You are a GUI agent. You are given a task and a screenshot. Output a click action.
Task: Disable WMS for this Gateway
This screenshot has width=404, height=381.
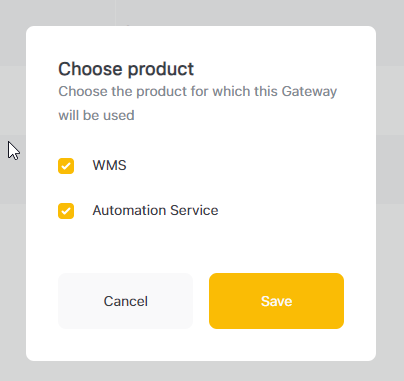click(66, 166)
